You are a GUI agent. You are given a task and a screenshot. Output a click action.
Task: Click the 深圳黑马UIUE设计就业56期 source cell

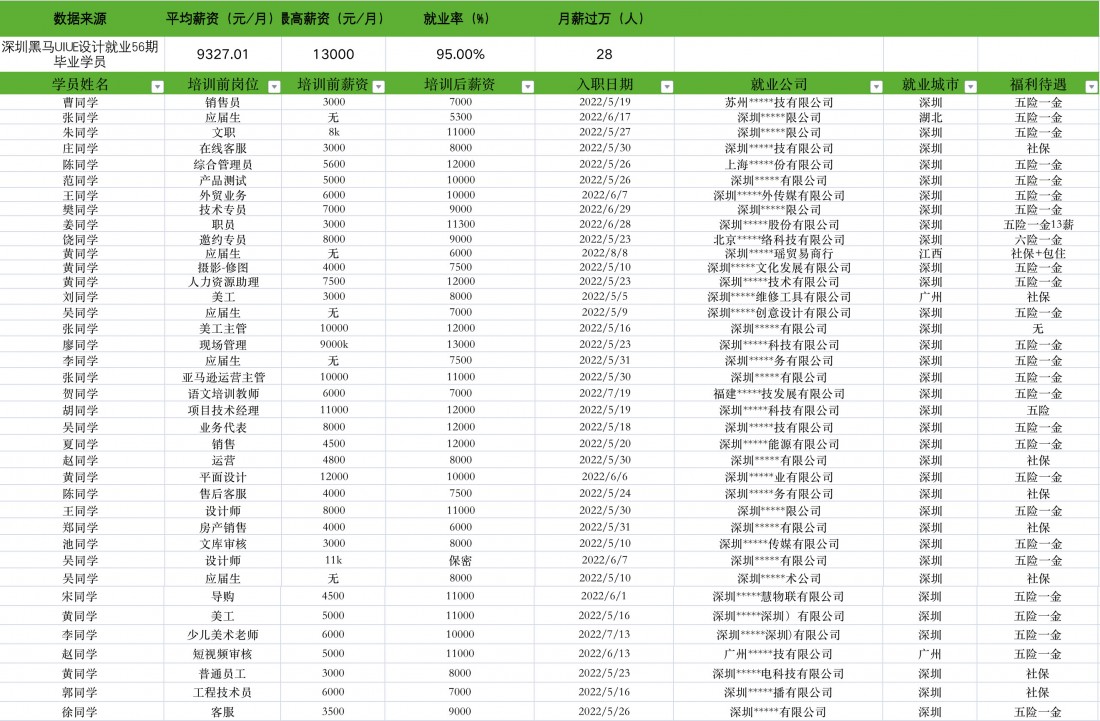tap(81, 54)
